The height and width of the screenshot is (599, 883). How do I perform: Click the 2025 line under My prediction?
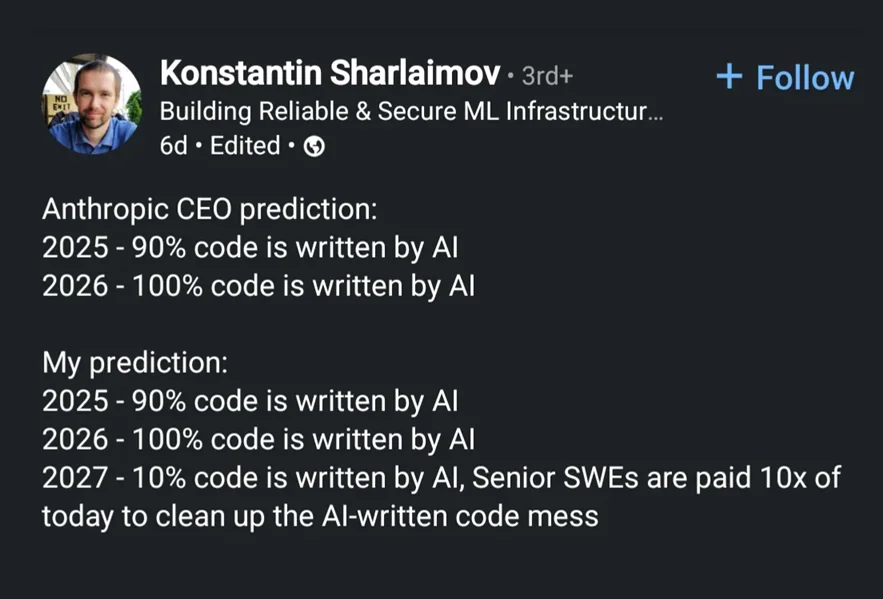[x=250, y=401]
